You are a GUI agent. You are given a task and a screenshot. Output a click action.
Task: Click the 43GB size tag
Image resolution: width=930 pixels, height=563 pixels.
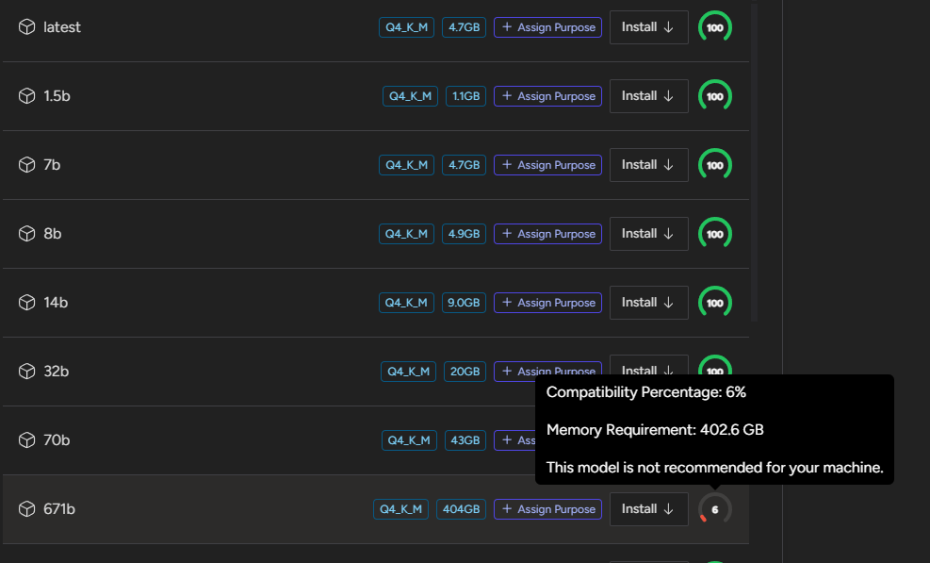466,440
